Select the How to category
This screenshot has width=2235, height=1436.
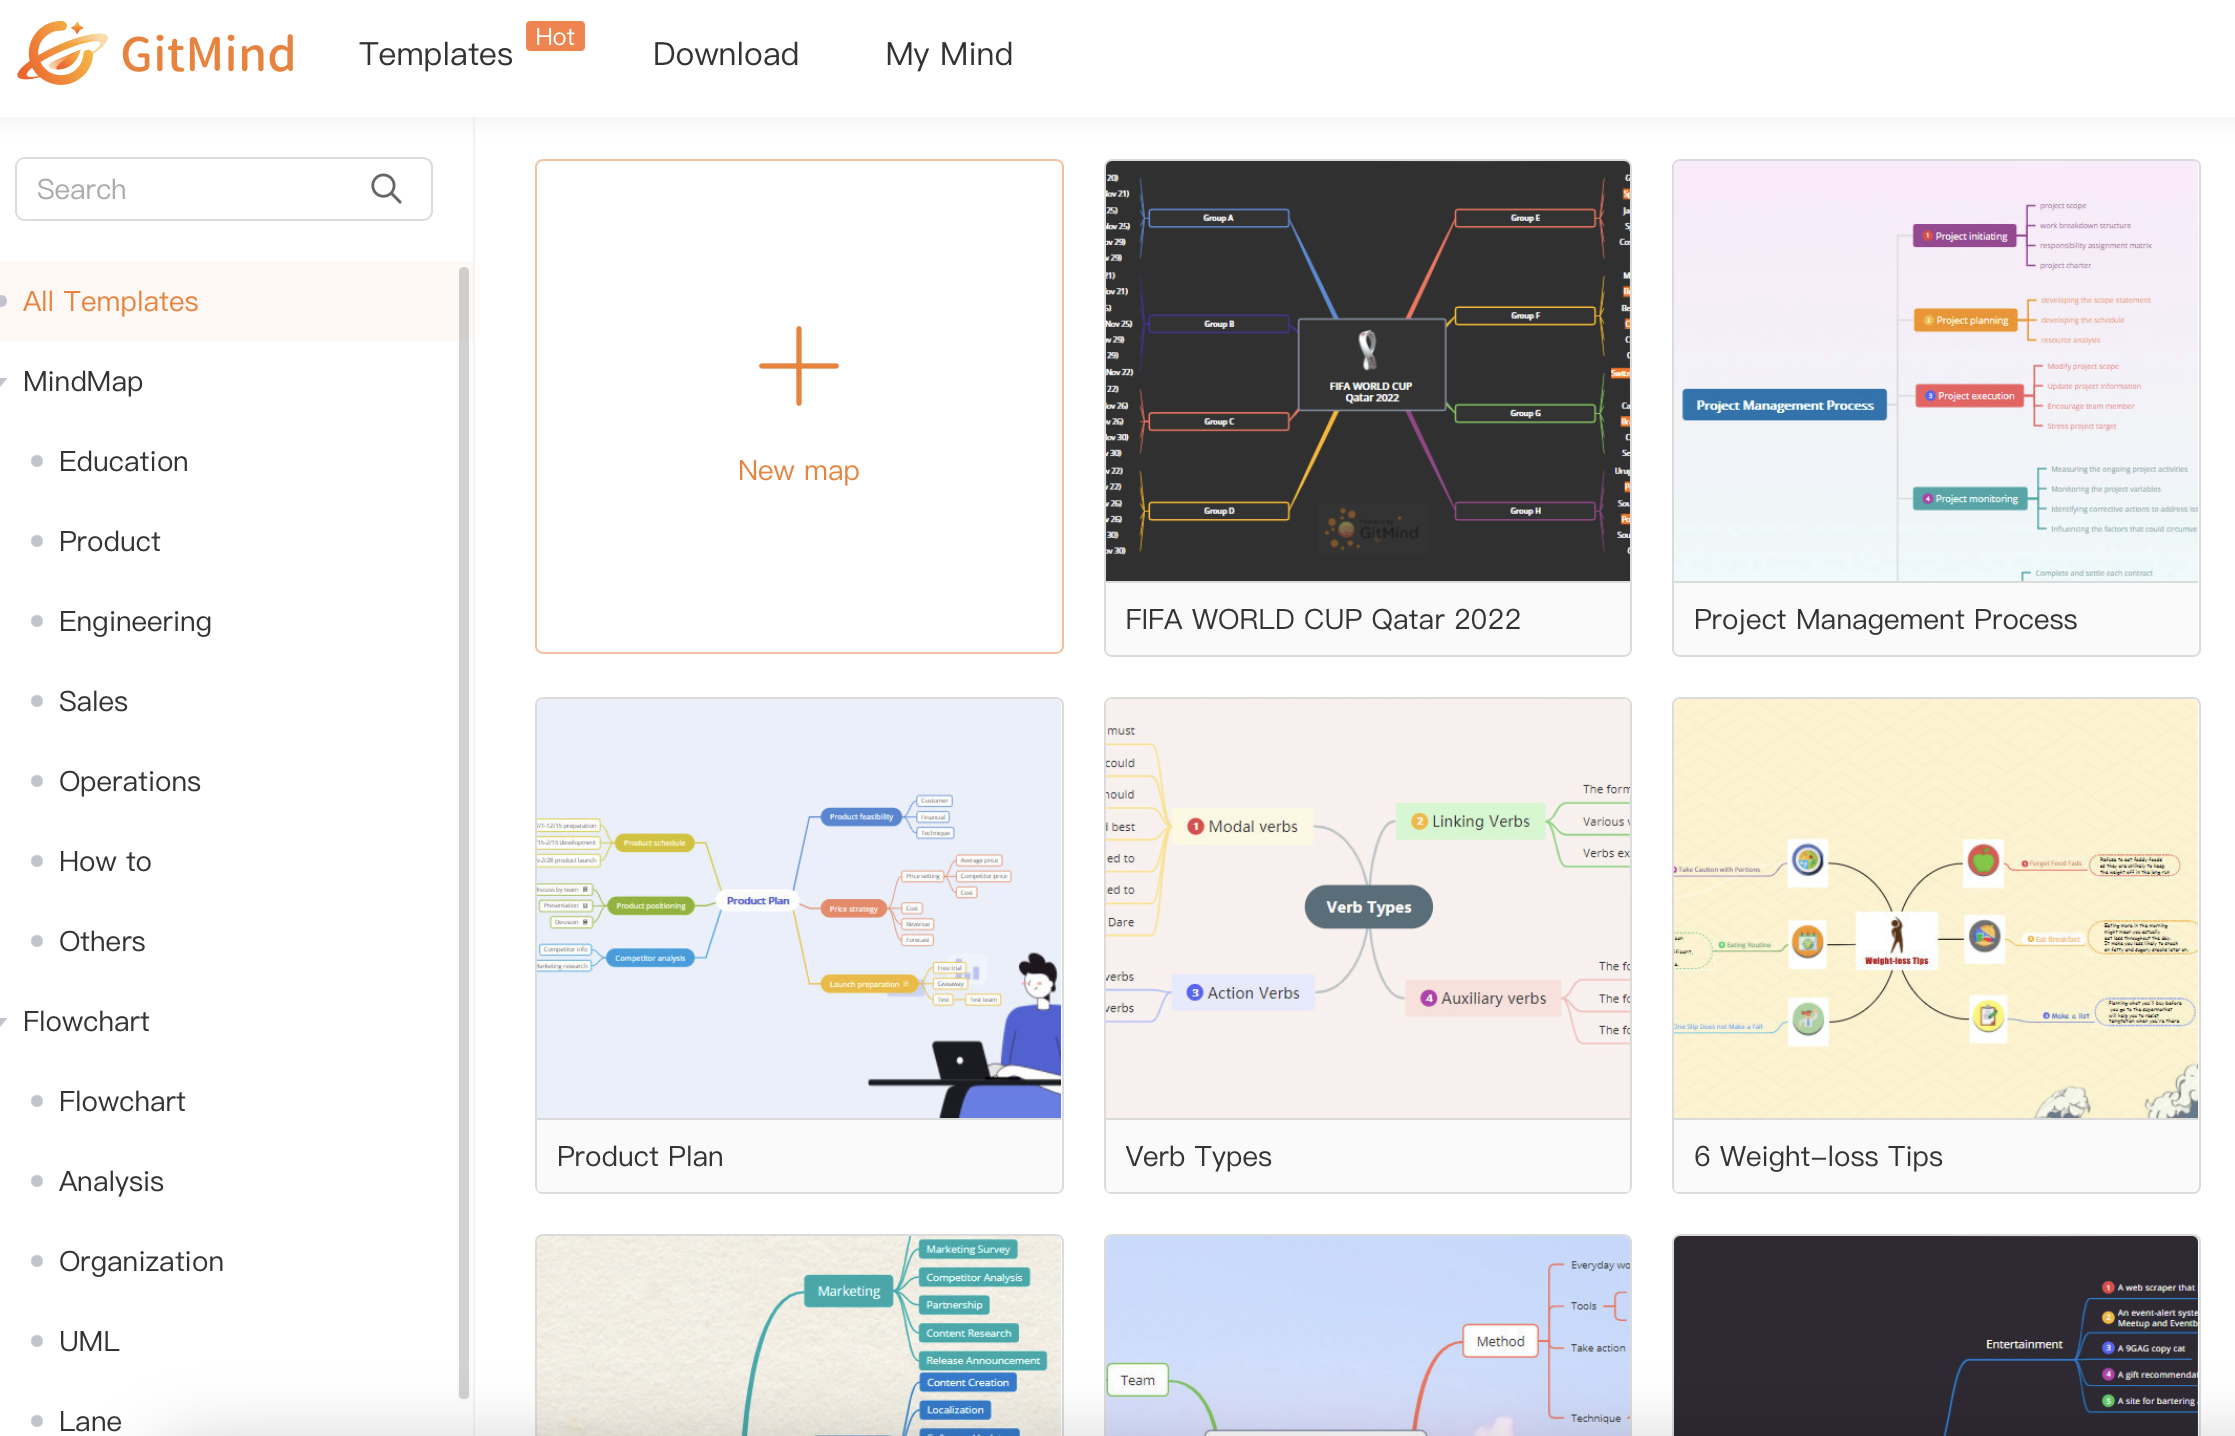[x=105, y=861]
